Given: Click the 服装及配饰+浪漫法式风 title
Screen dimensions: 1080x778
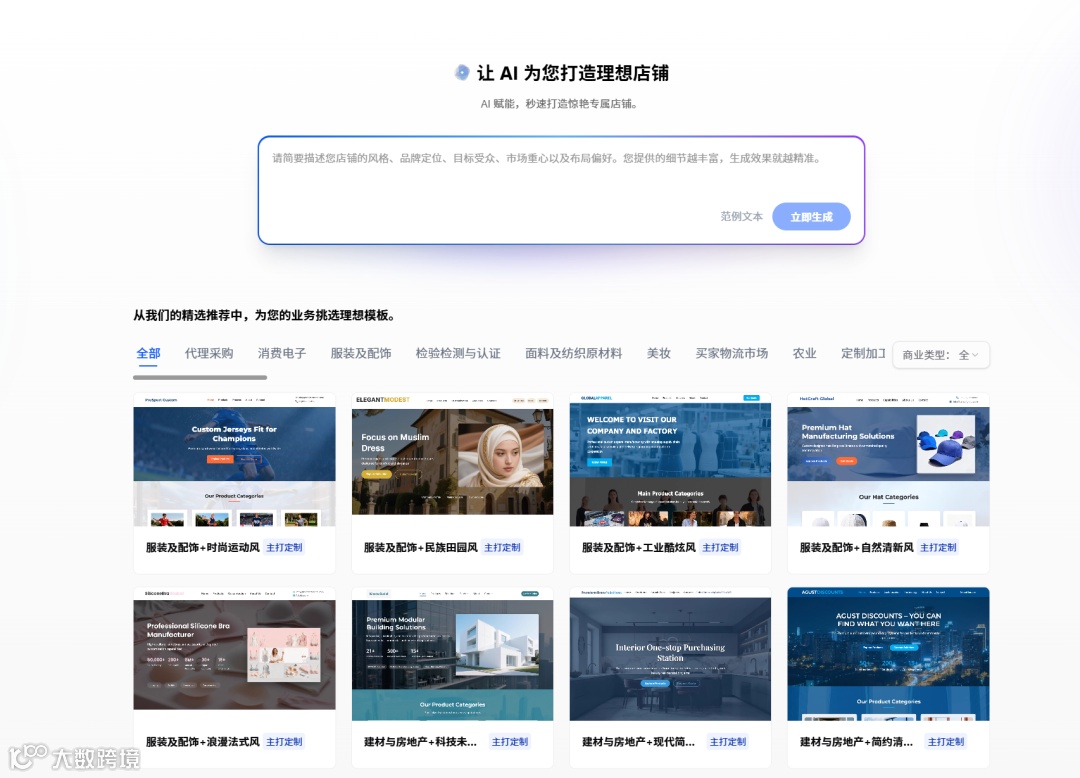Looking at the screenshot, I should coord(202,742).
